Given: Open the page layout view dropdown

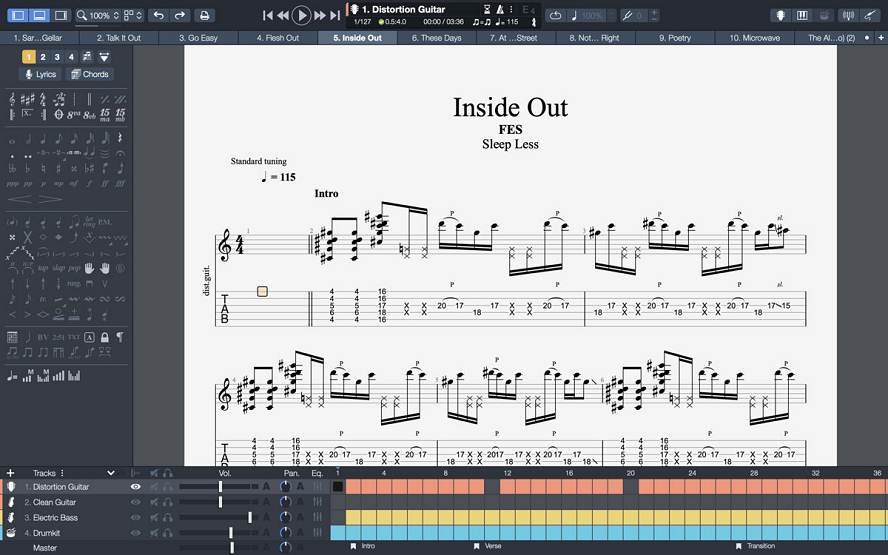Looking at the screenshot, I should click(134, 15).
